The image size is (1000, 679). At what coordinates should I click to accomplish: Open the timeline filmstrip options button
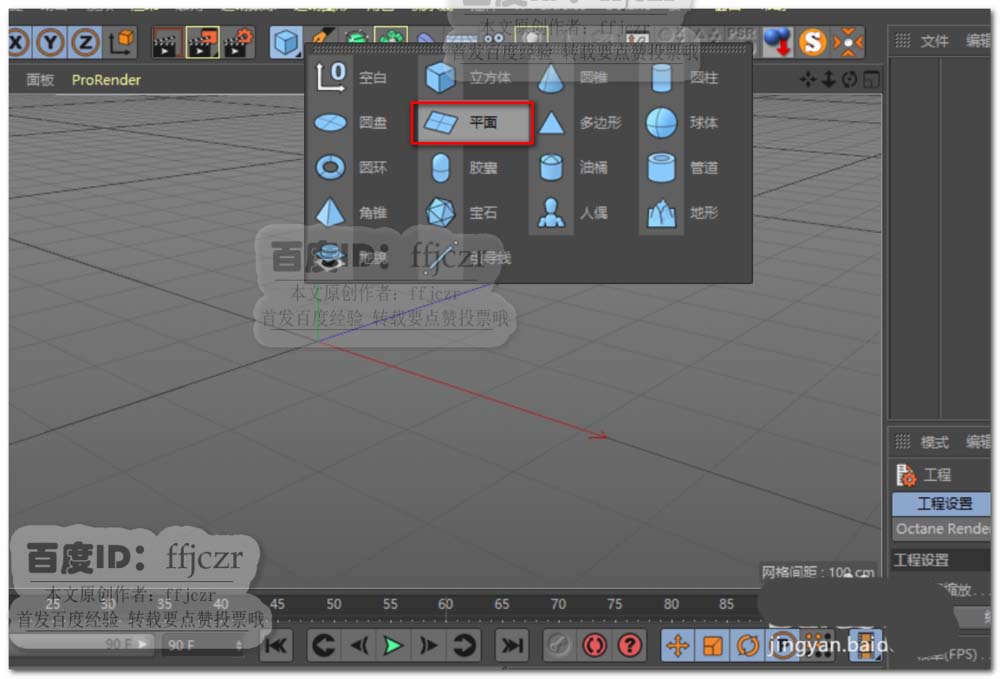coord(866,645)
